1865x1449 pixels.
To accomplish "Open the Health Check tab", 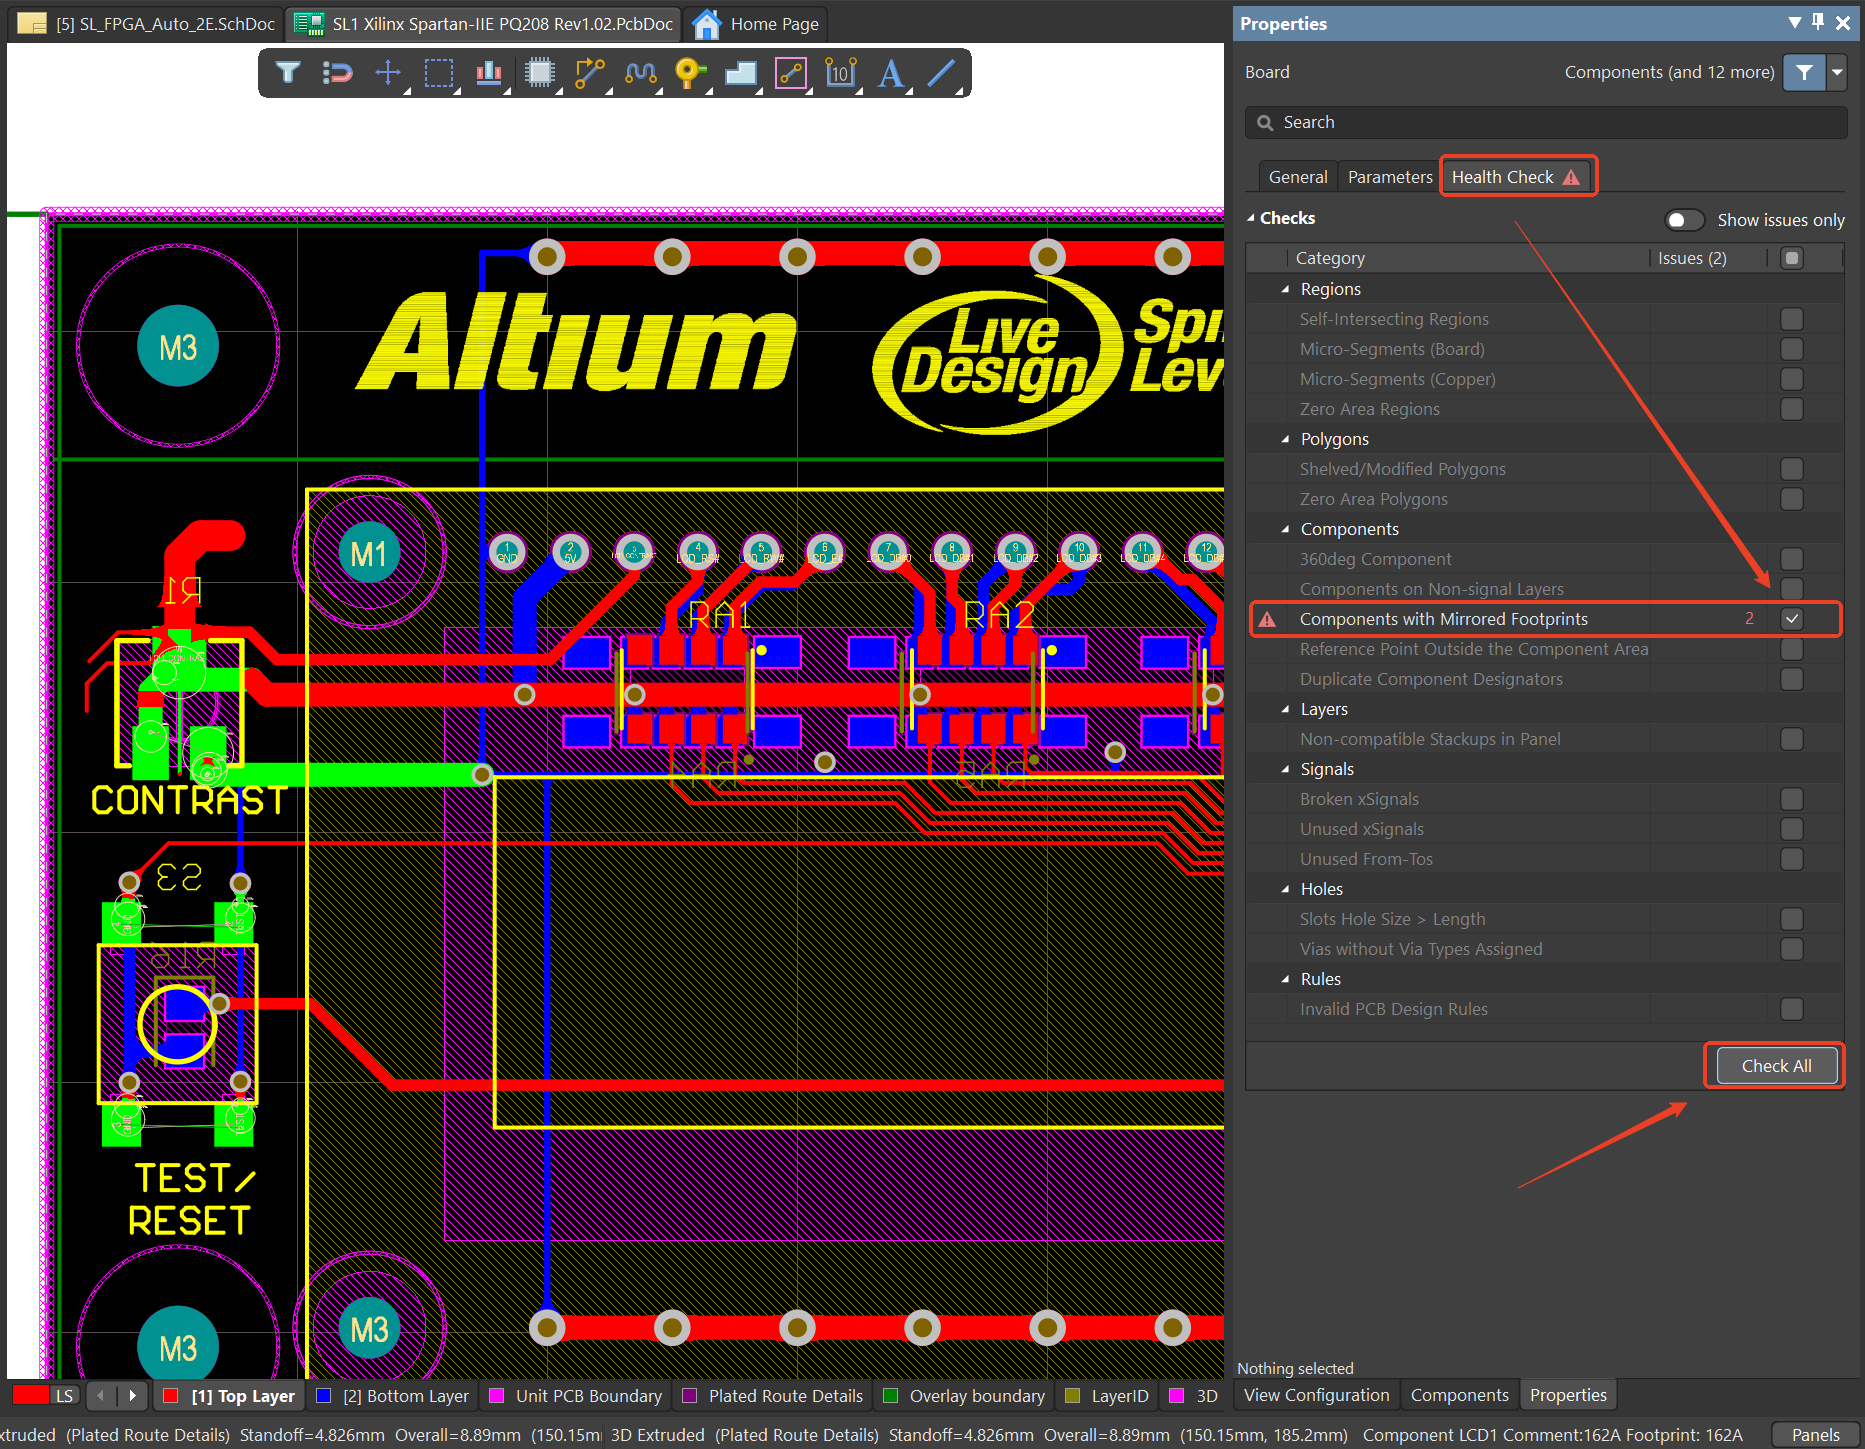I will point(1516,177).
